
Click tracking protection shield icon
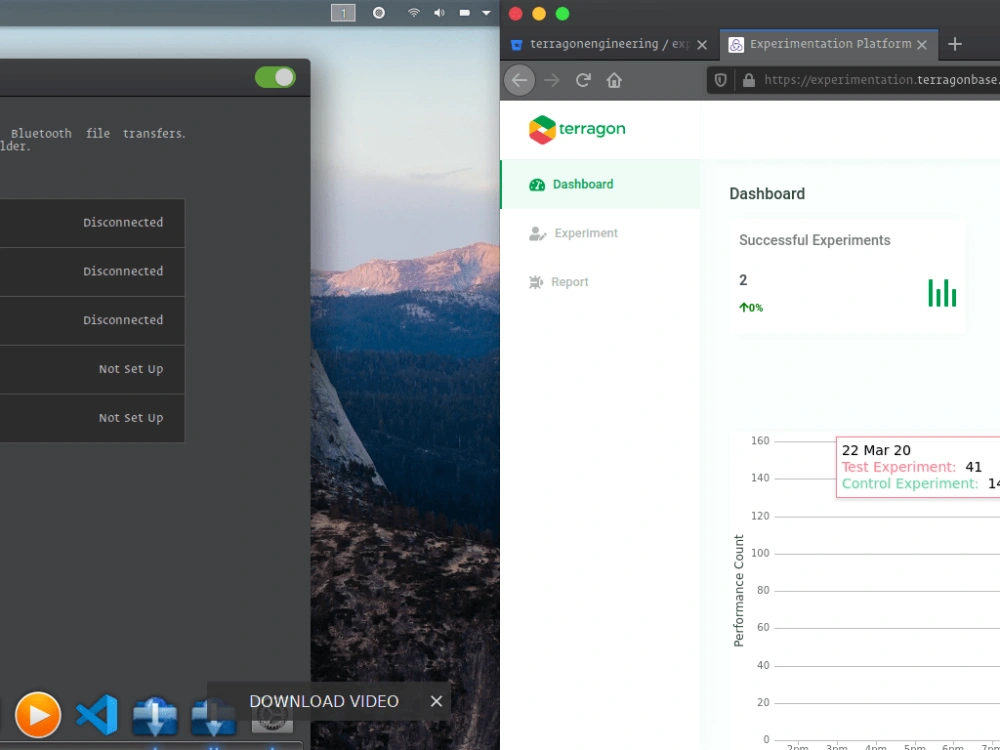click(x=721, y=80)
